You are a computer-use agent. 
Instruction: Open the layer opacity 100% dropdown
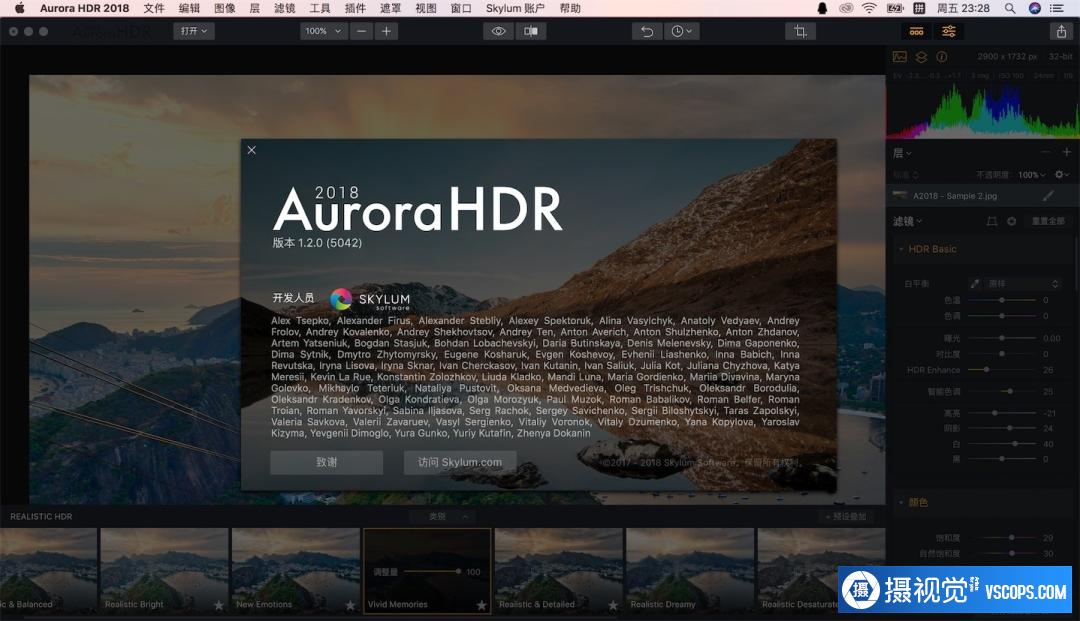point(1032,175)
